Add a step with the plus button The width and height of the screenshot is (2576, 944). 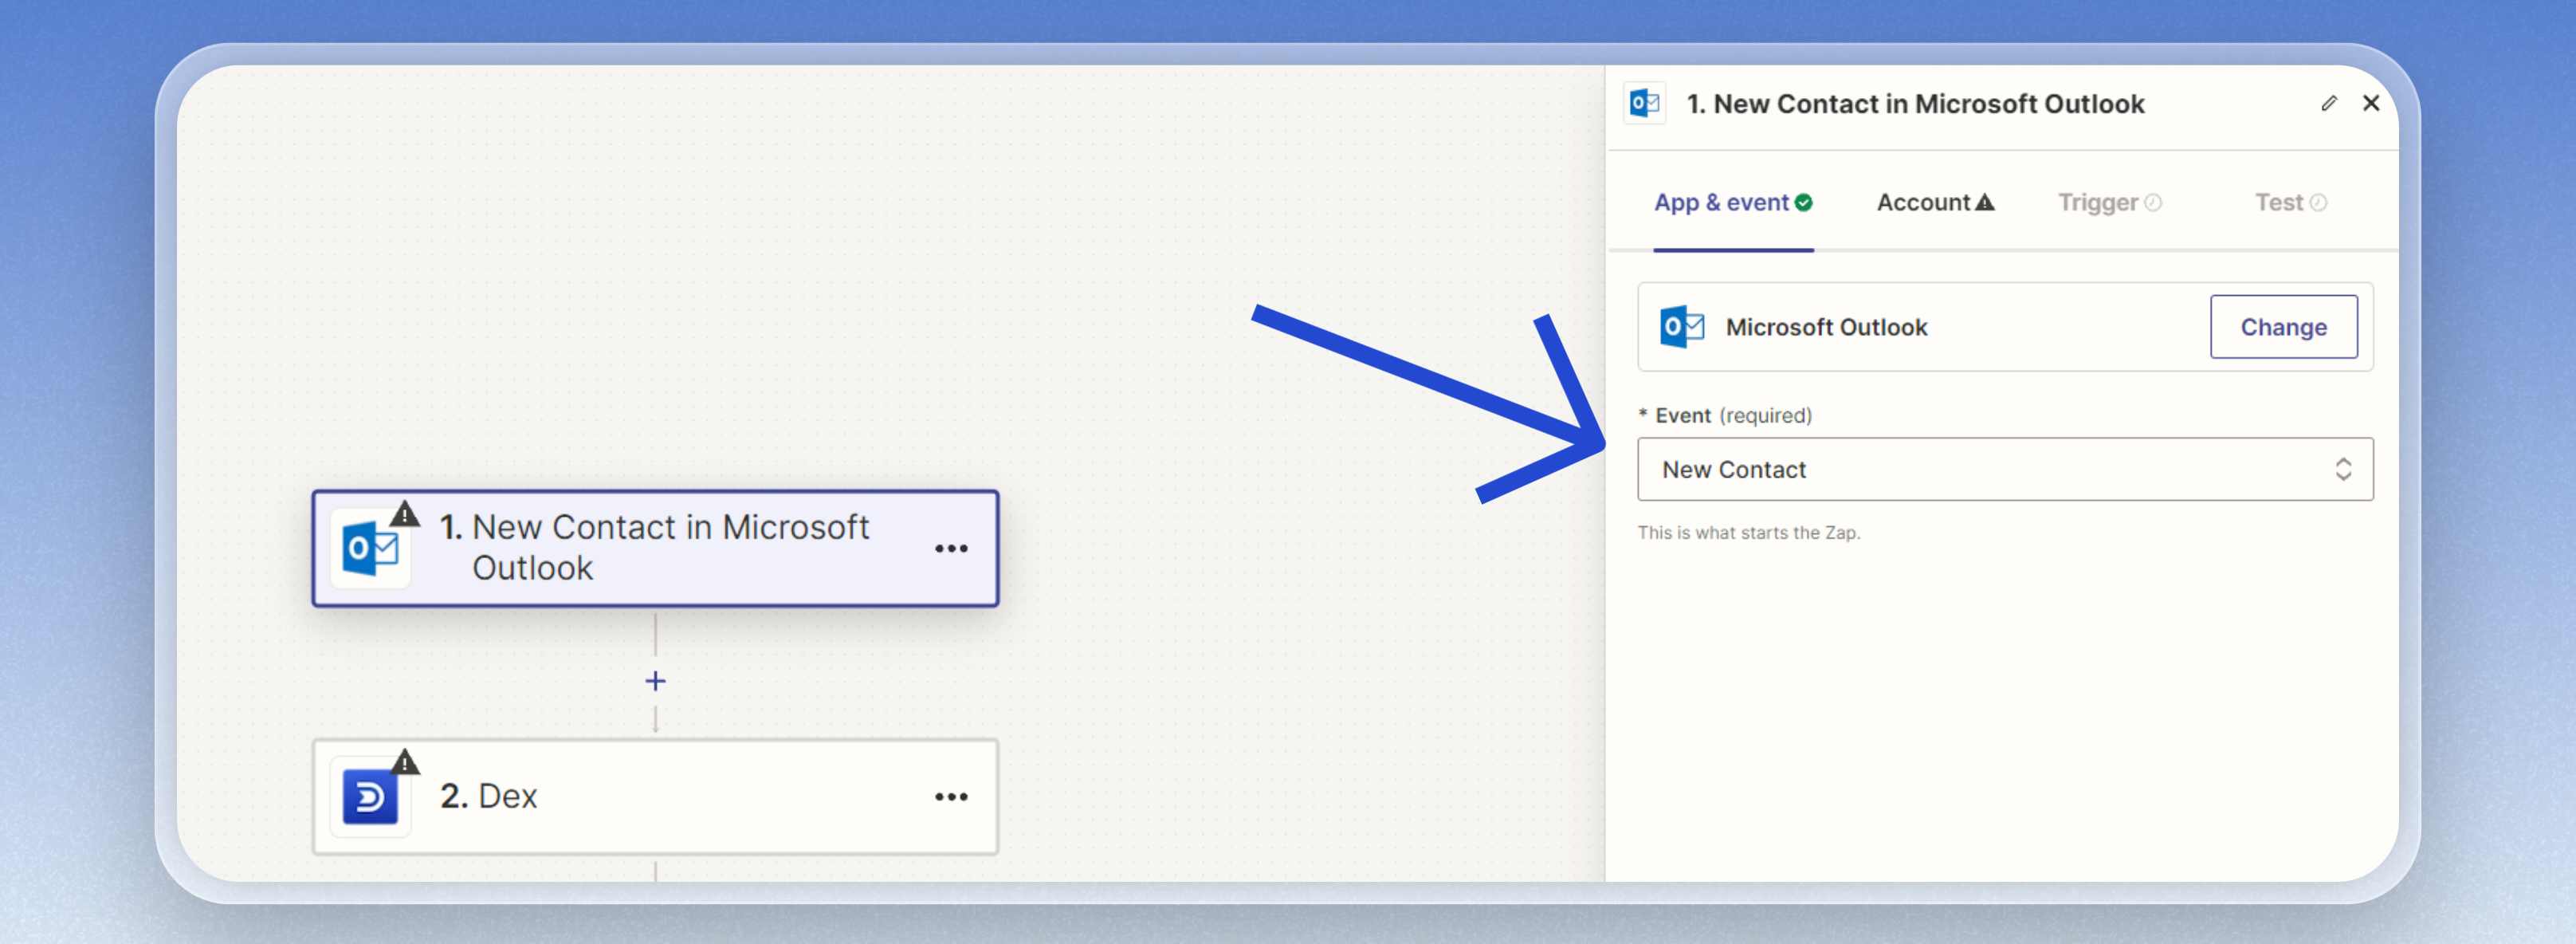(655, 681)
